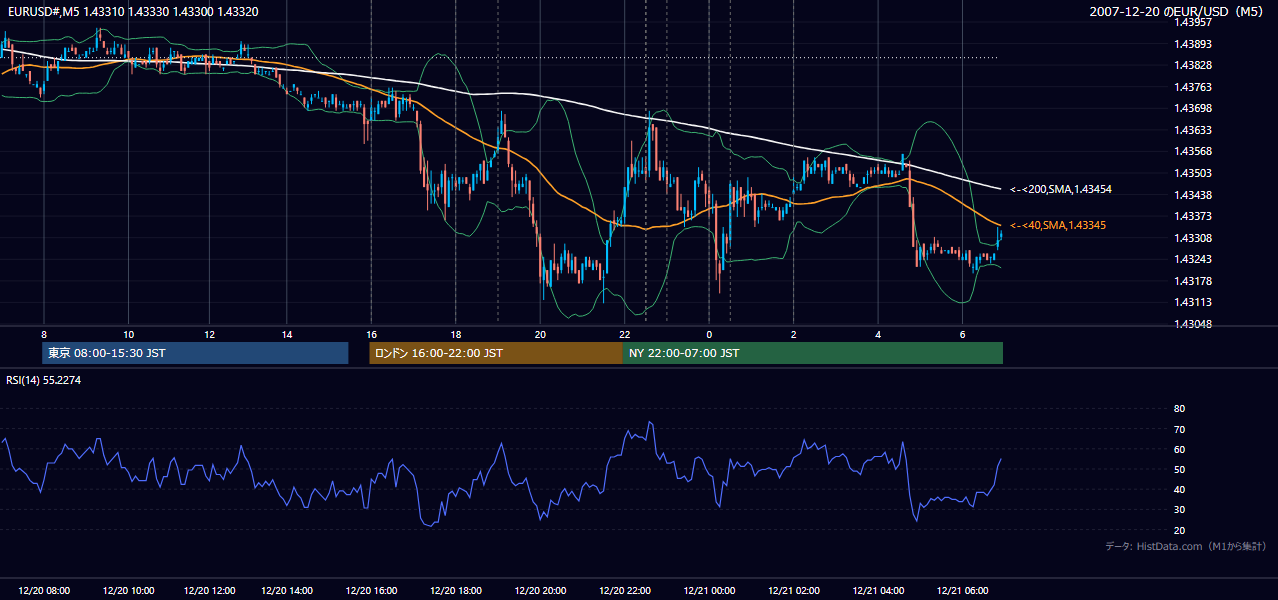Click RSI axis level 20
The width and height of the screenshot is (1278, 600).
(x=1179, y=530)
